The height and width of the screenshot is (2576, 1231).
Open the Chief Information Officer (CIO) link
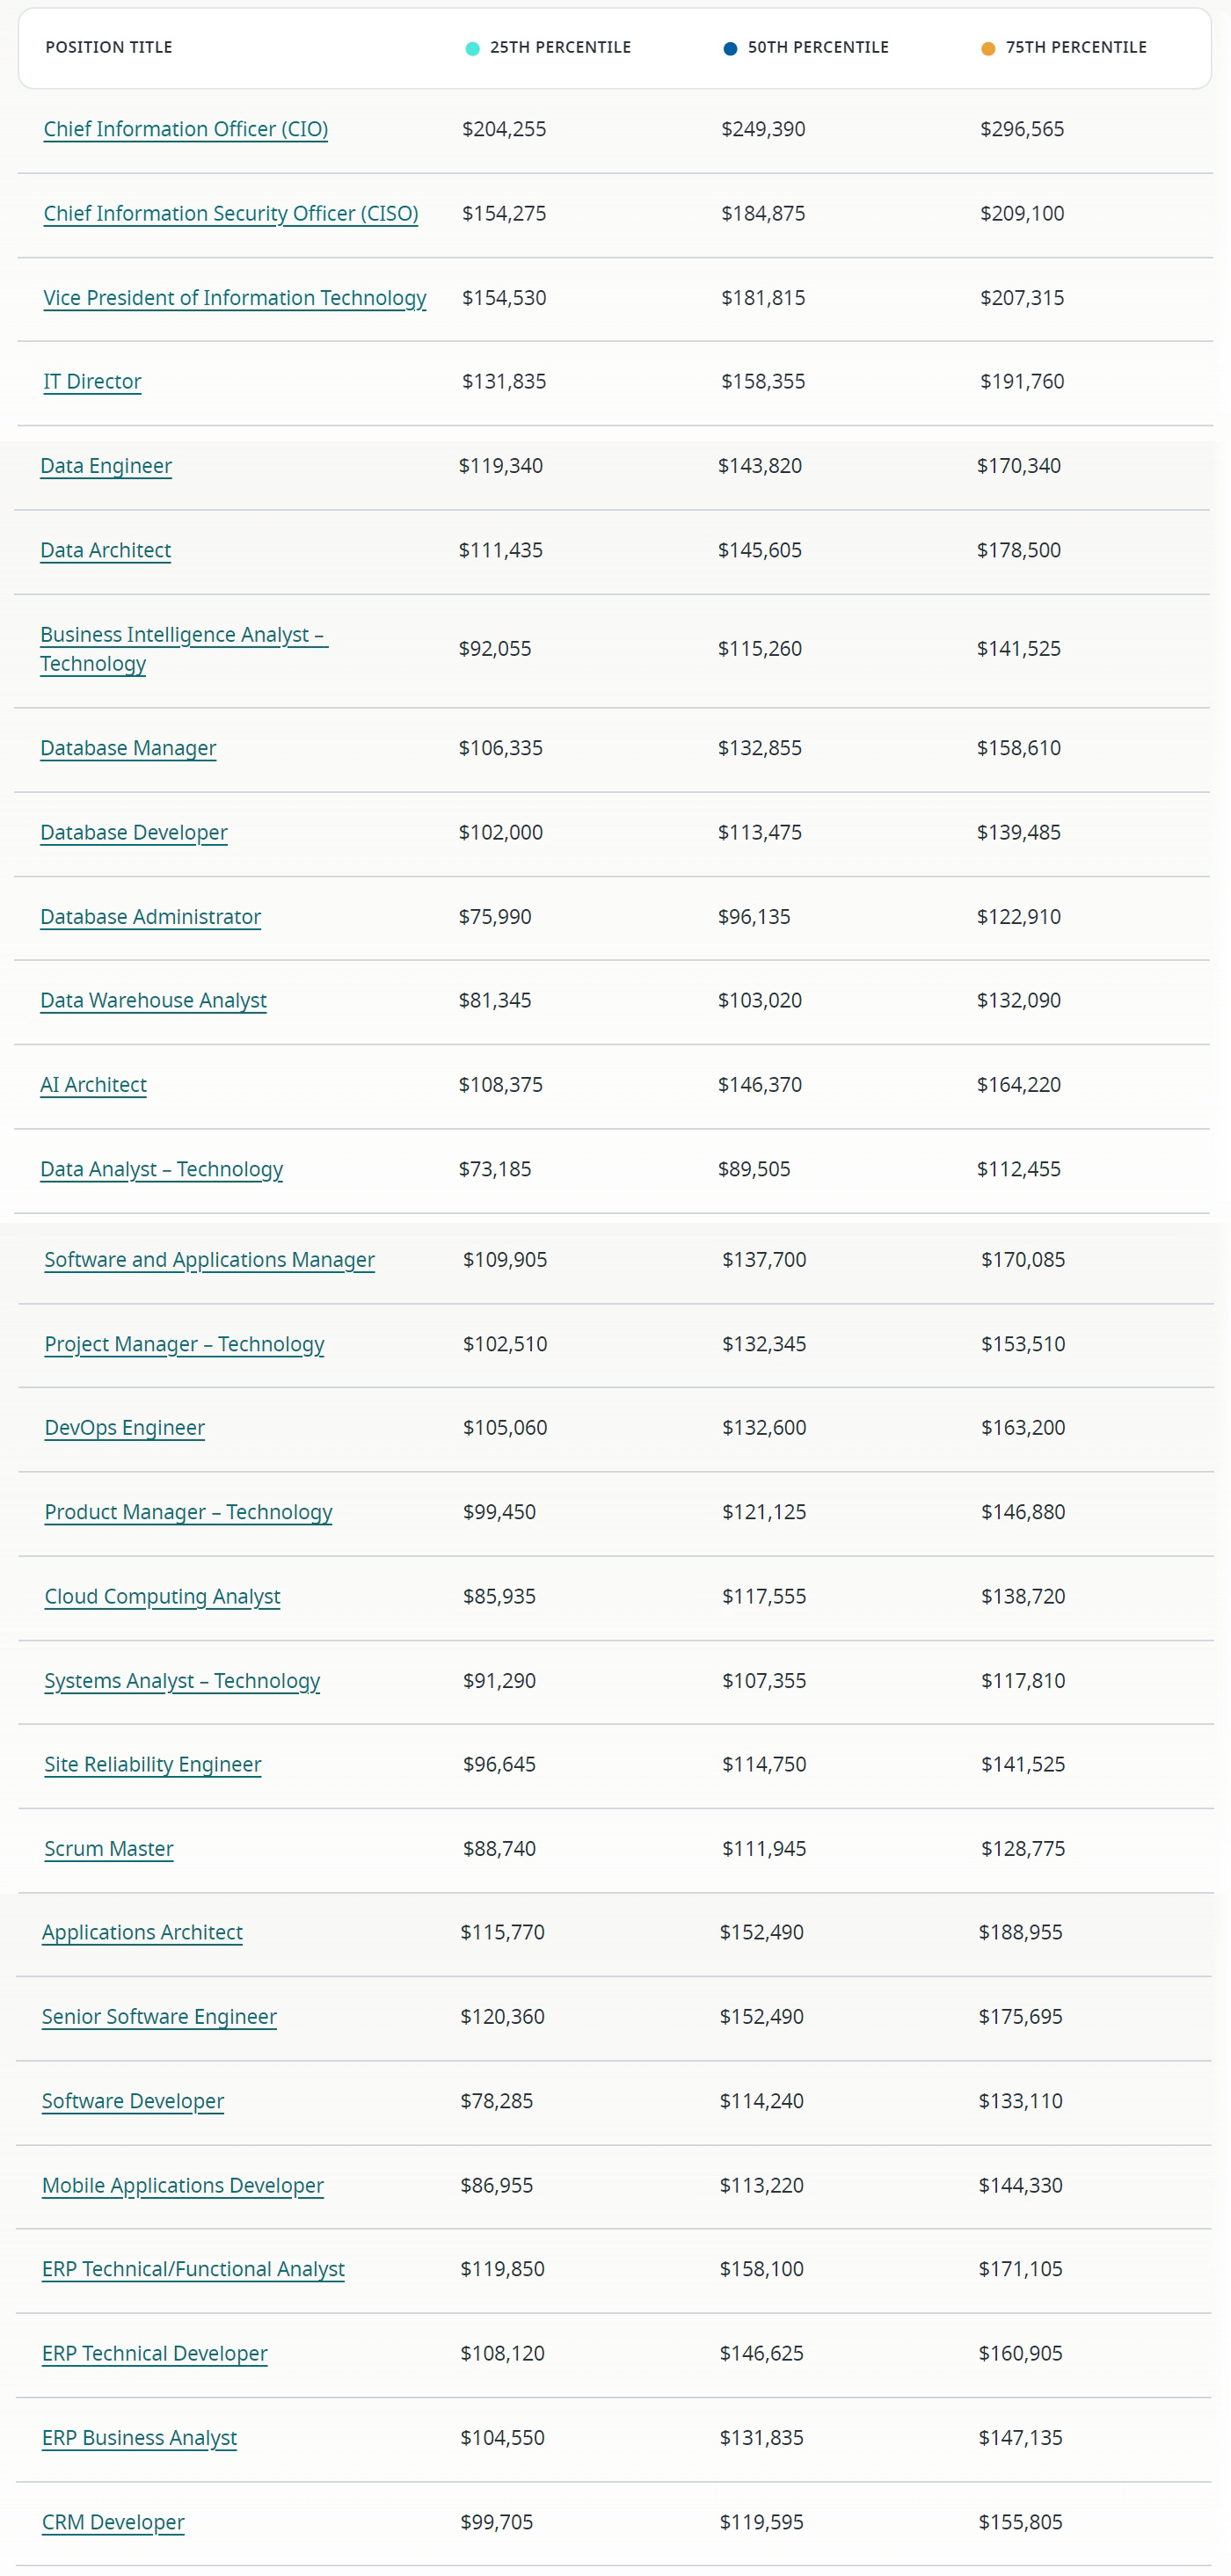[186, 129]
